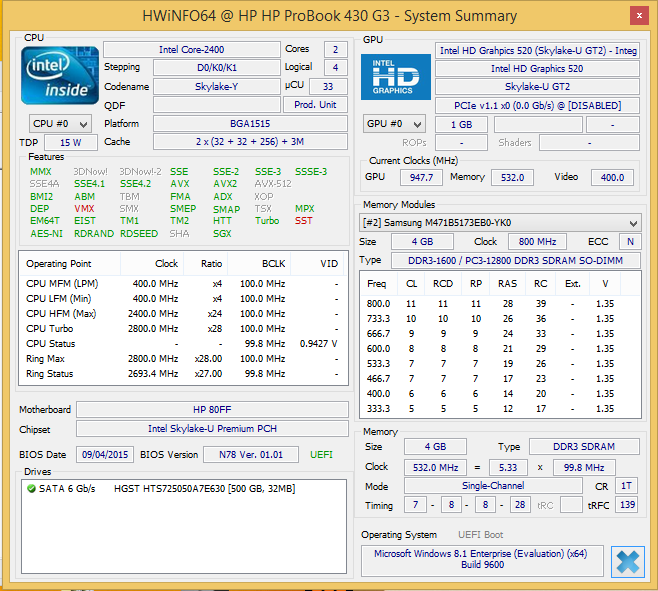Click the SST feature flag in red
Image resolution: width=658 pixels, height=591 pixels.
[303, 221]
